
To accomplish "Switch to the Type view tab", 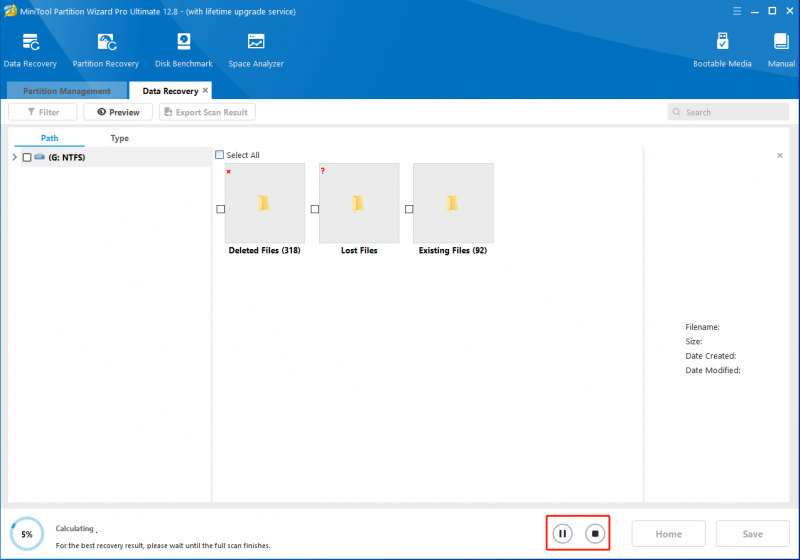I will click(119, 138).
